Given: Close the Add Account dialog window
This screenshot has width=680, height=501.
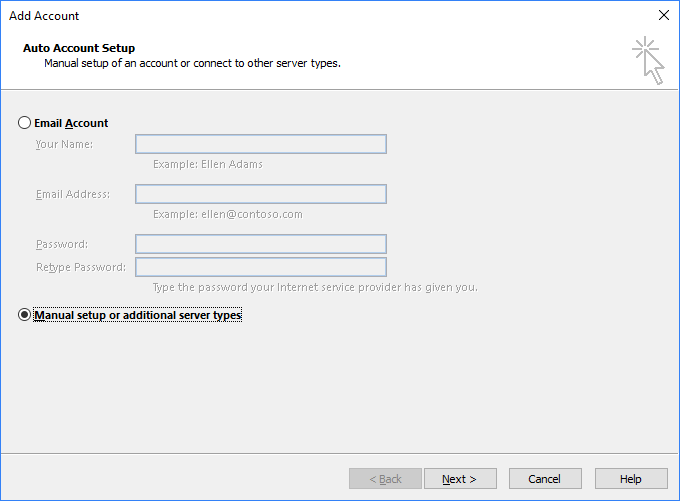Looking at the screenshot, I should 663,15.
